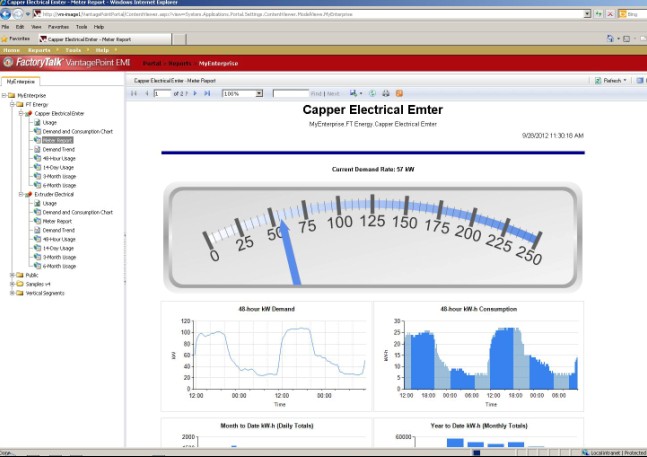
Task: Expand the Public folder in tree
Action: (12, 275)
